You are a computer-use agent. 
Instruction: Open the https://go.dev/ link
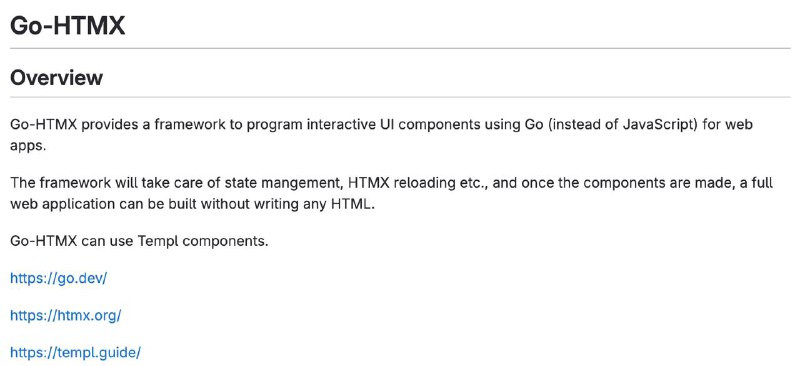point(59,278)
